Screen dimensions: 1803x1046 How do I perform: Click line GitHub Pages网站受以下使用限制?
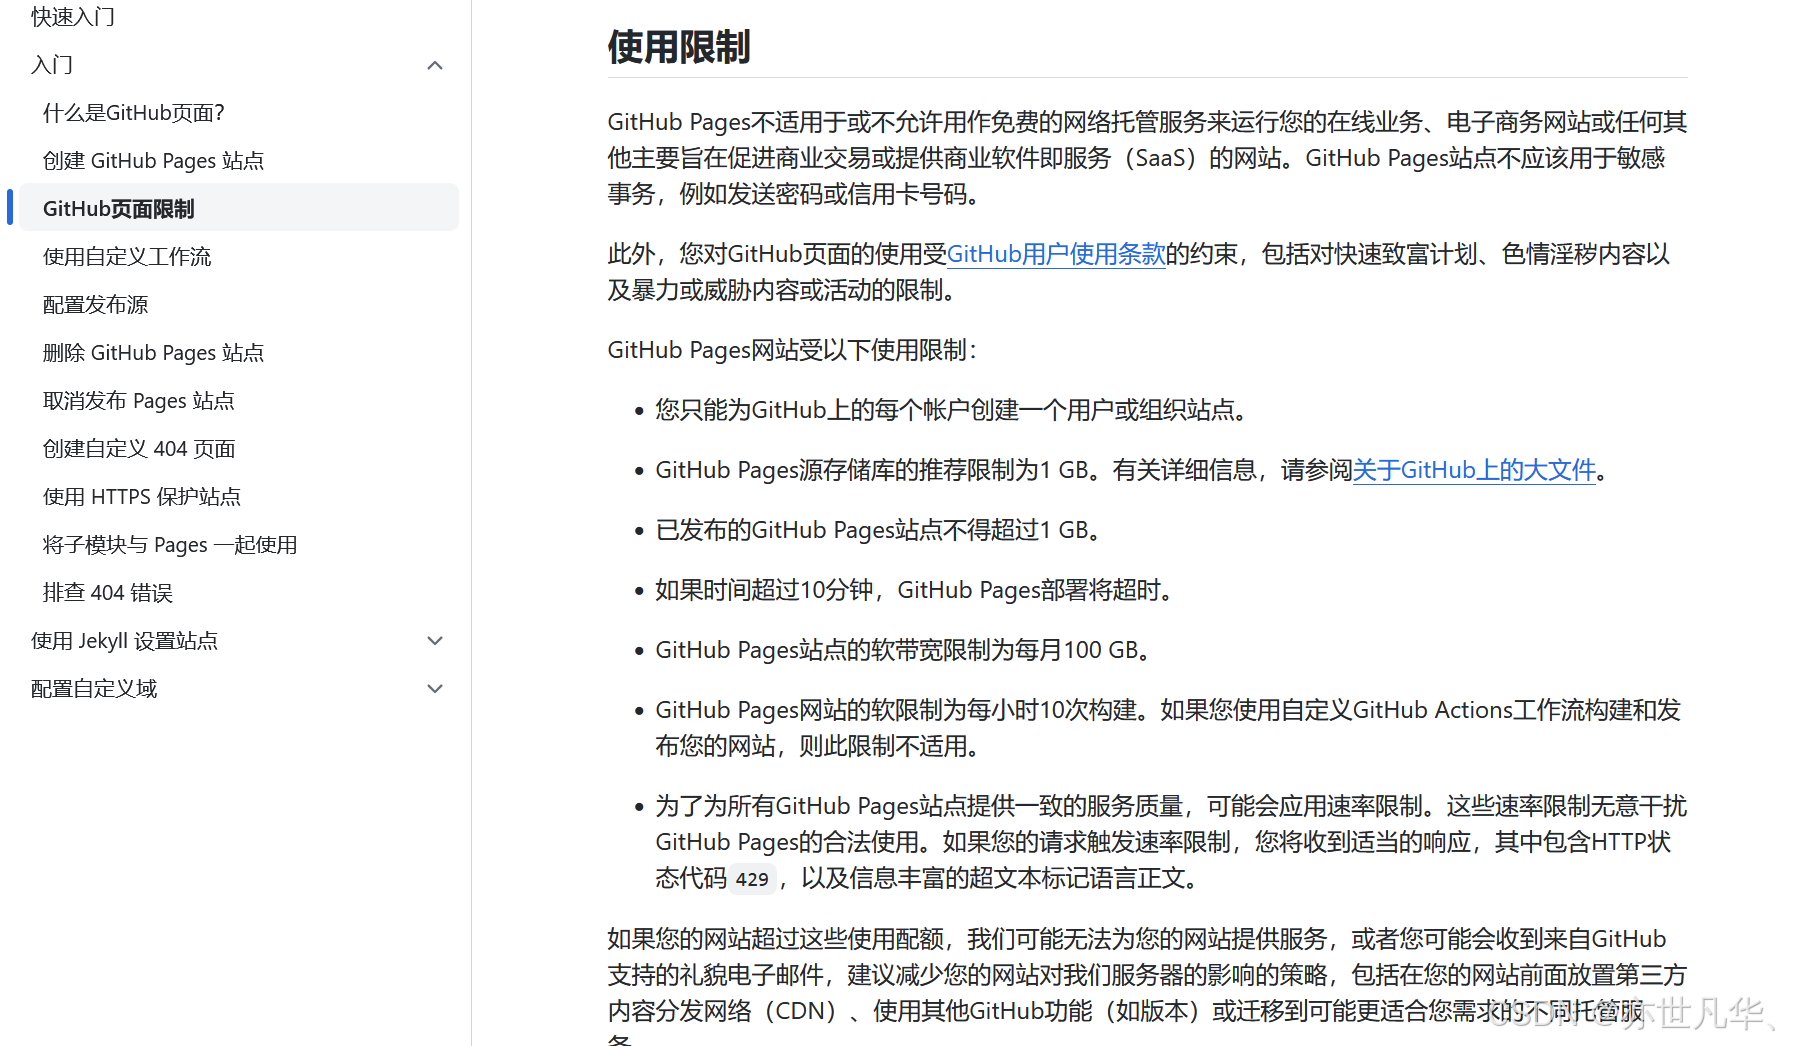[x=793, y=350]
